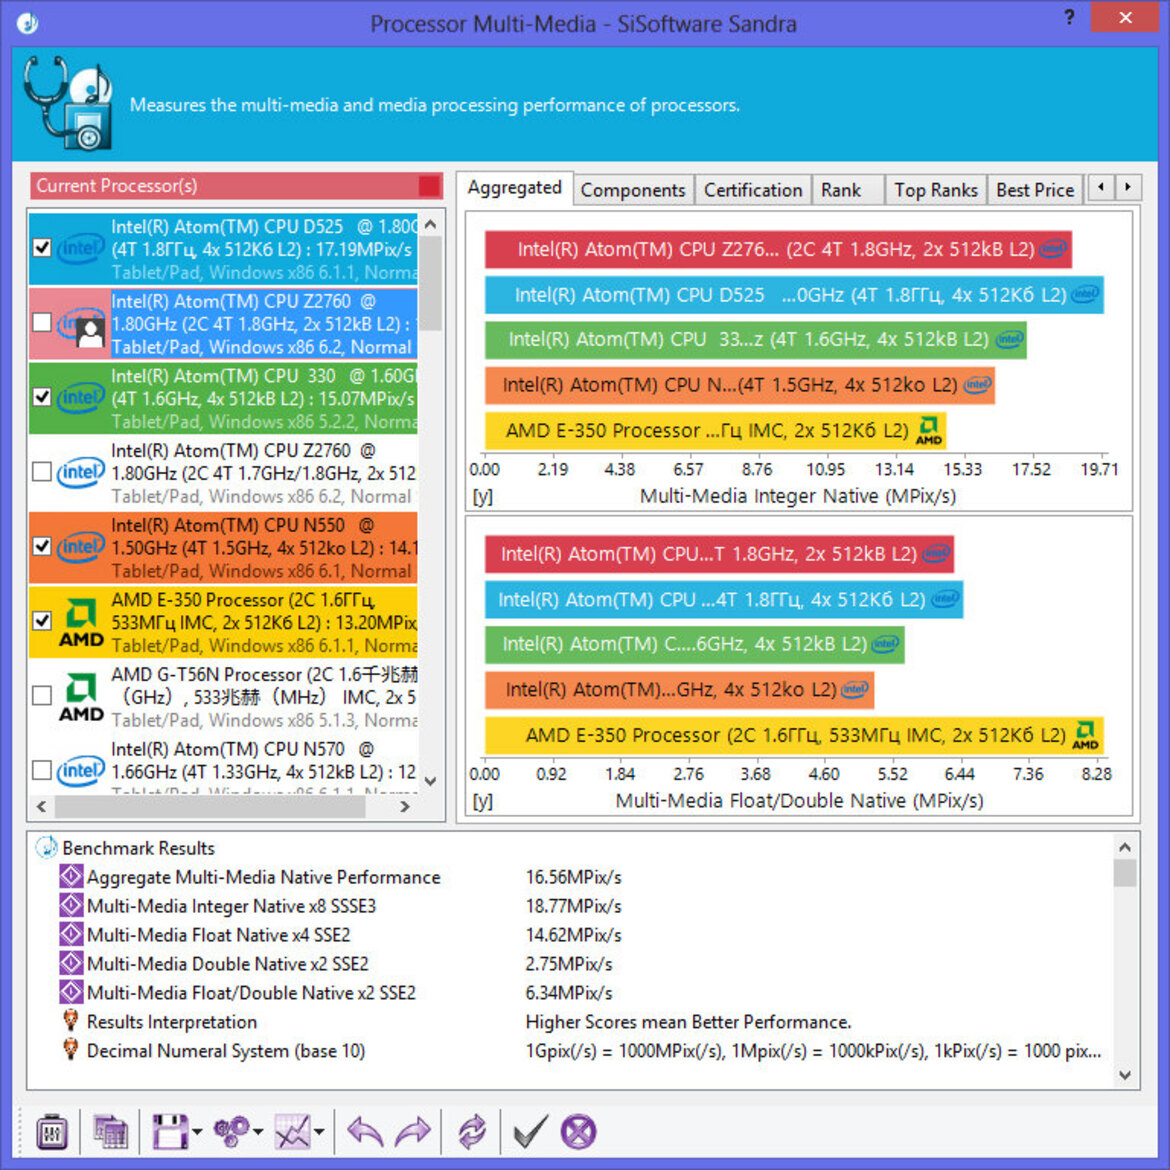
Task: Click the Decimal Numeral System owl icon
Action: [71, 1050]
